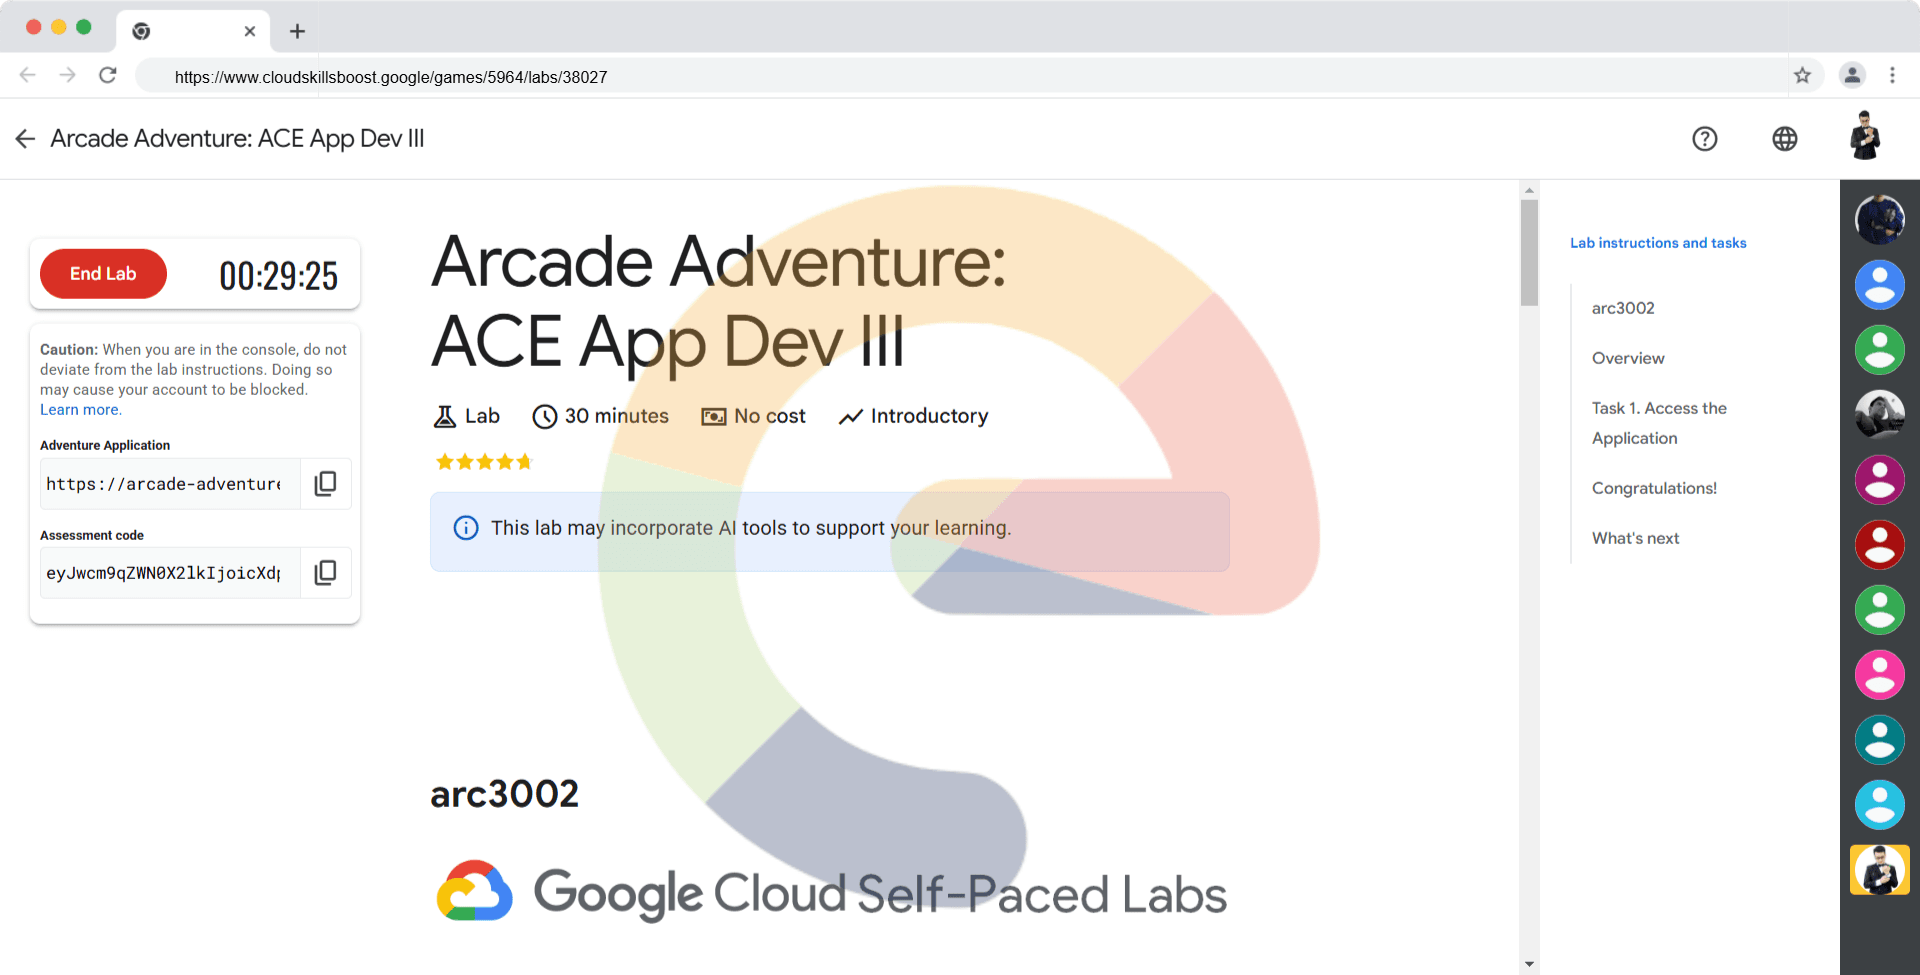Click the End Lab button
The image size is (1920, 975).
[103, 274]
